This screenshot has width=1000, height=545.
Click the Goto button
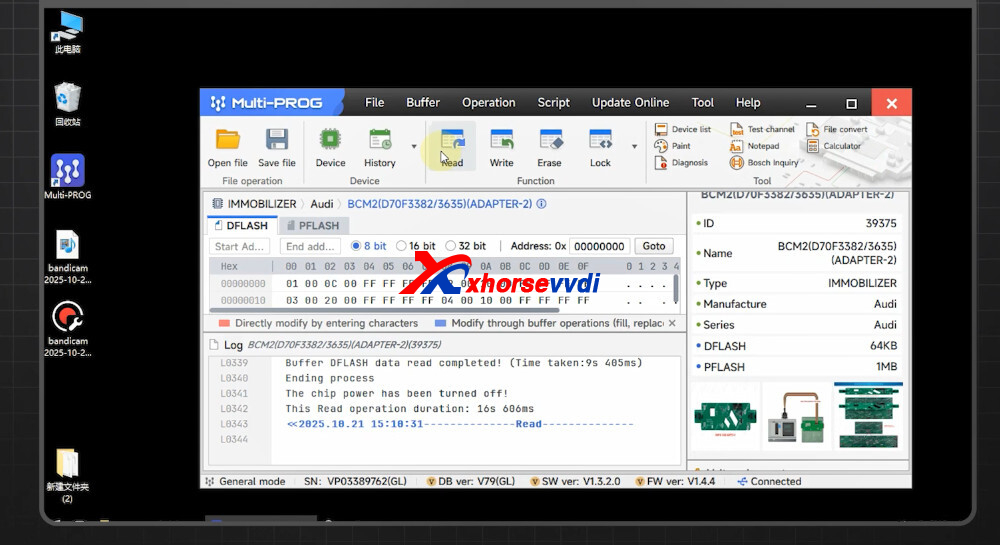[654, 246]
